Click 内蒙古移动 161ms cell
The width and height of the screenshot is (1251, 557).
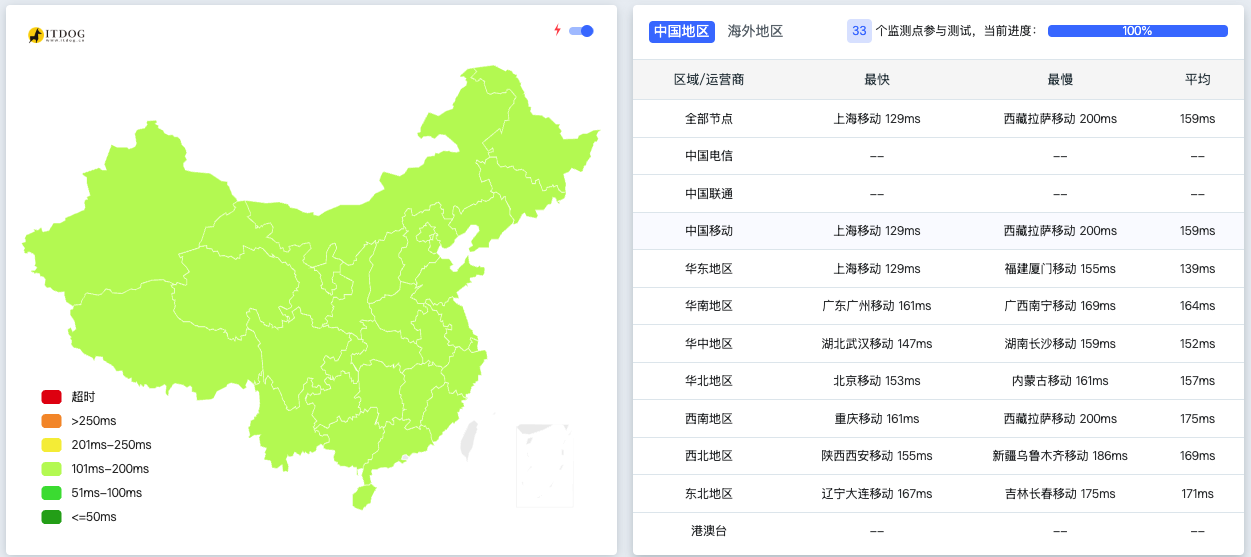(x=1060, y=381)
